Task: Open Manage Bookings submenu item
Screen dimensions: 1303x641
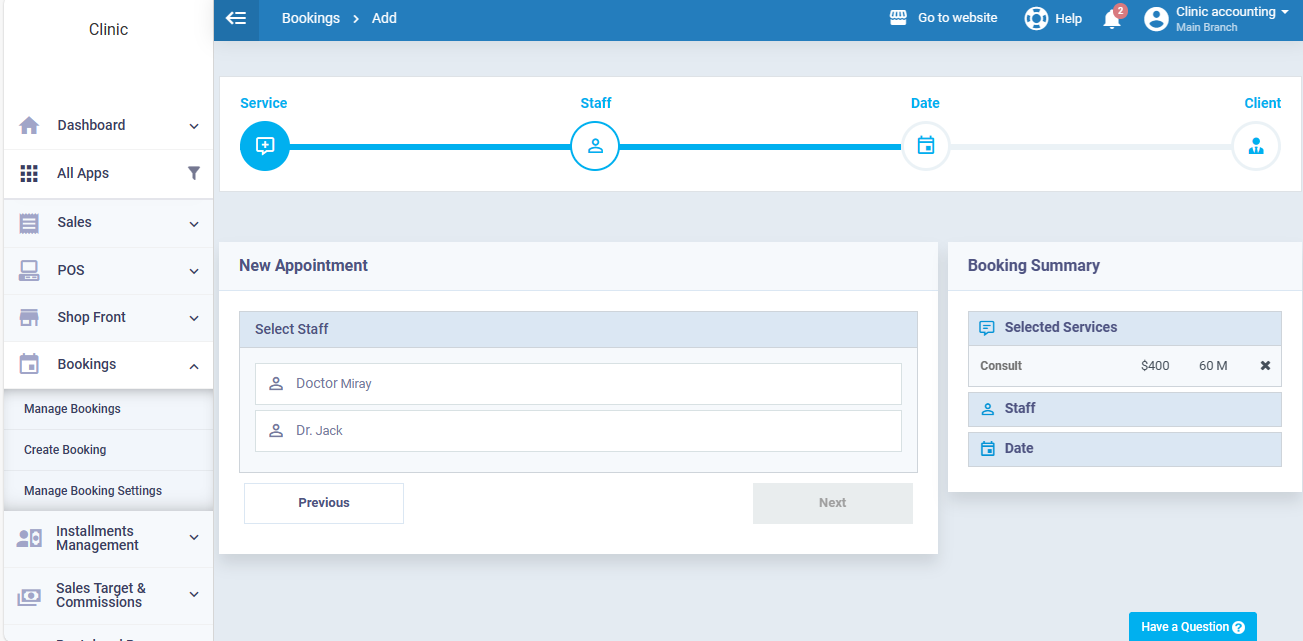Action: point(72,409)
